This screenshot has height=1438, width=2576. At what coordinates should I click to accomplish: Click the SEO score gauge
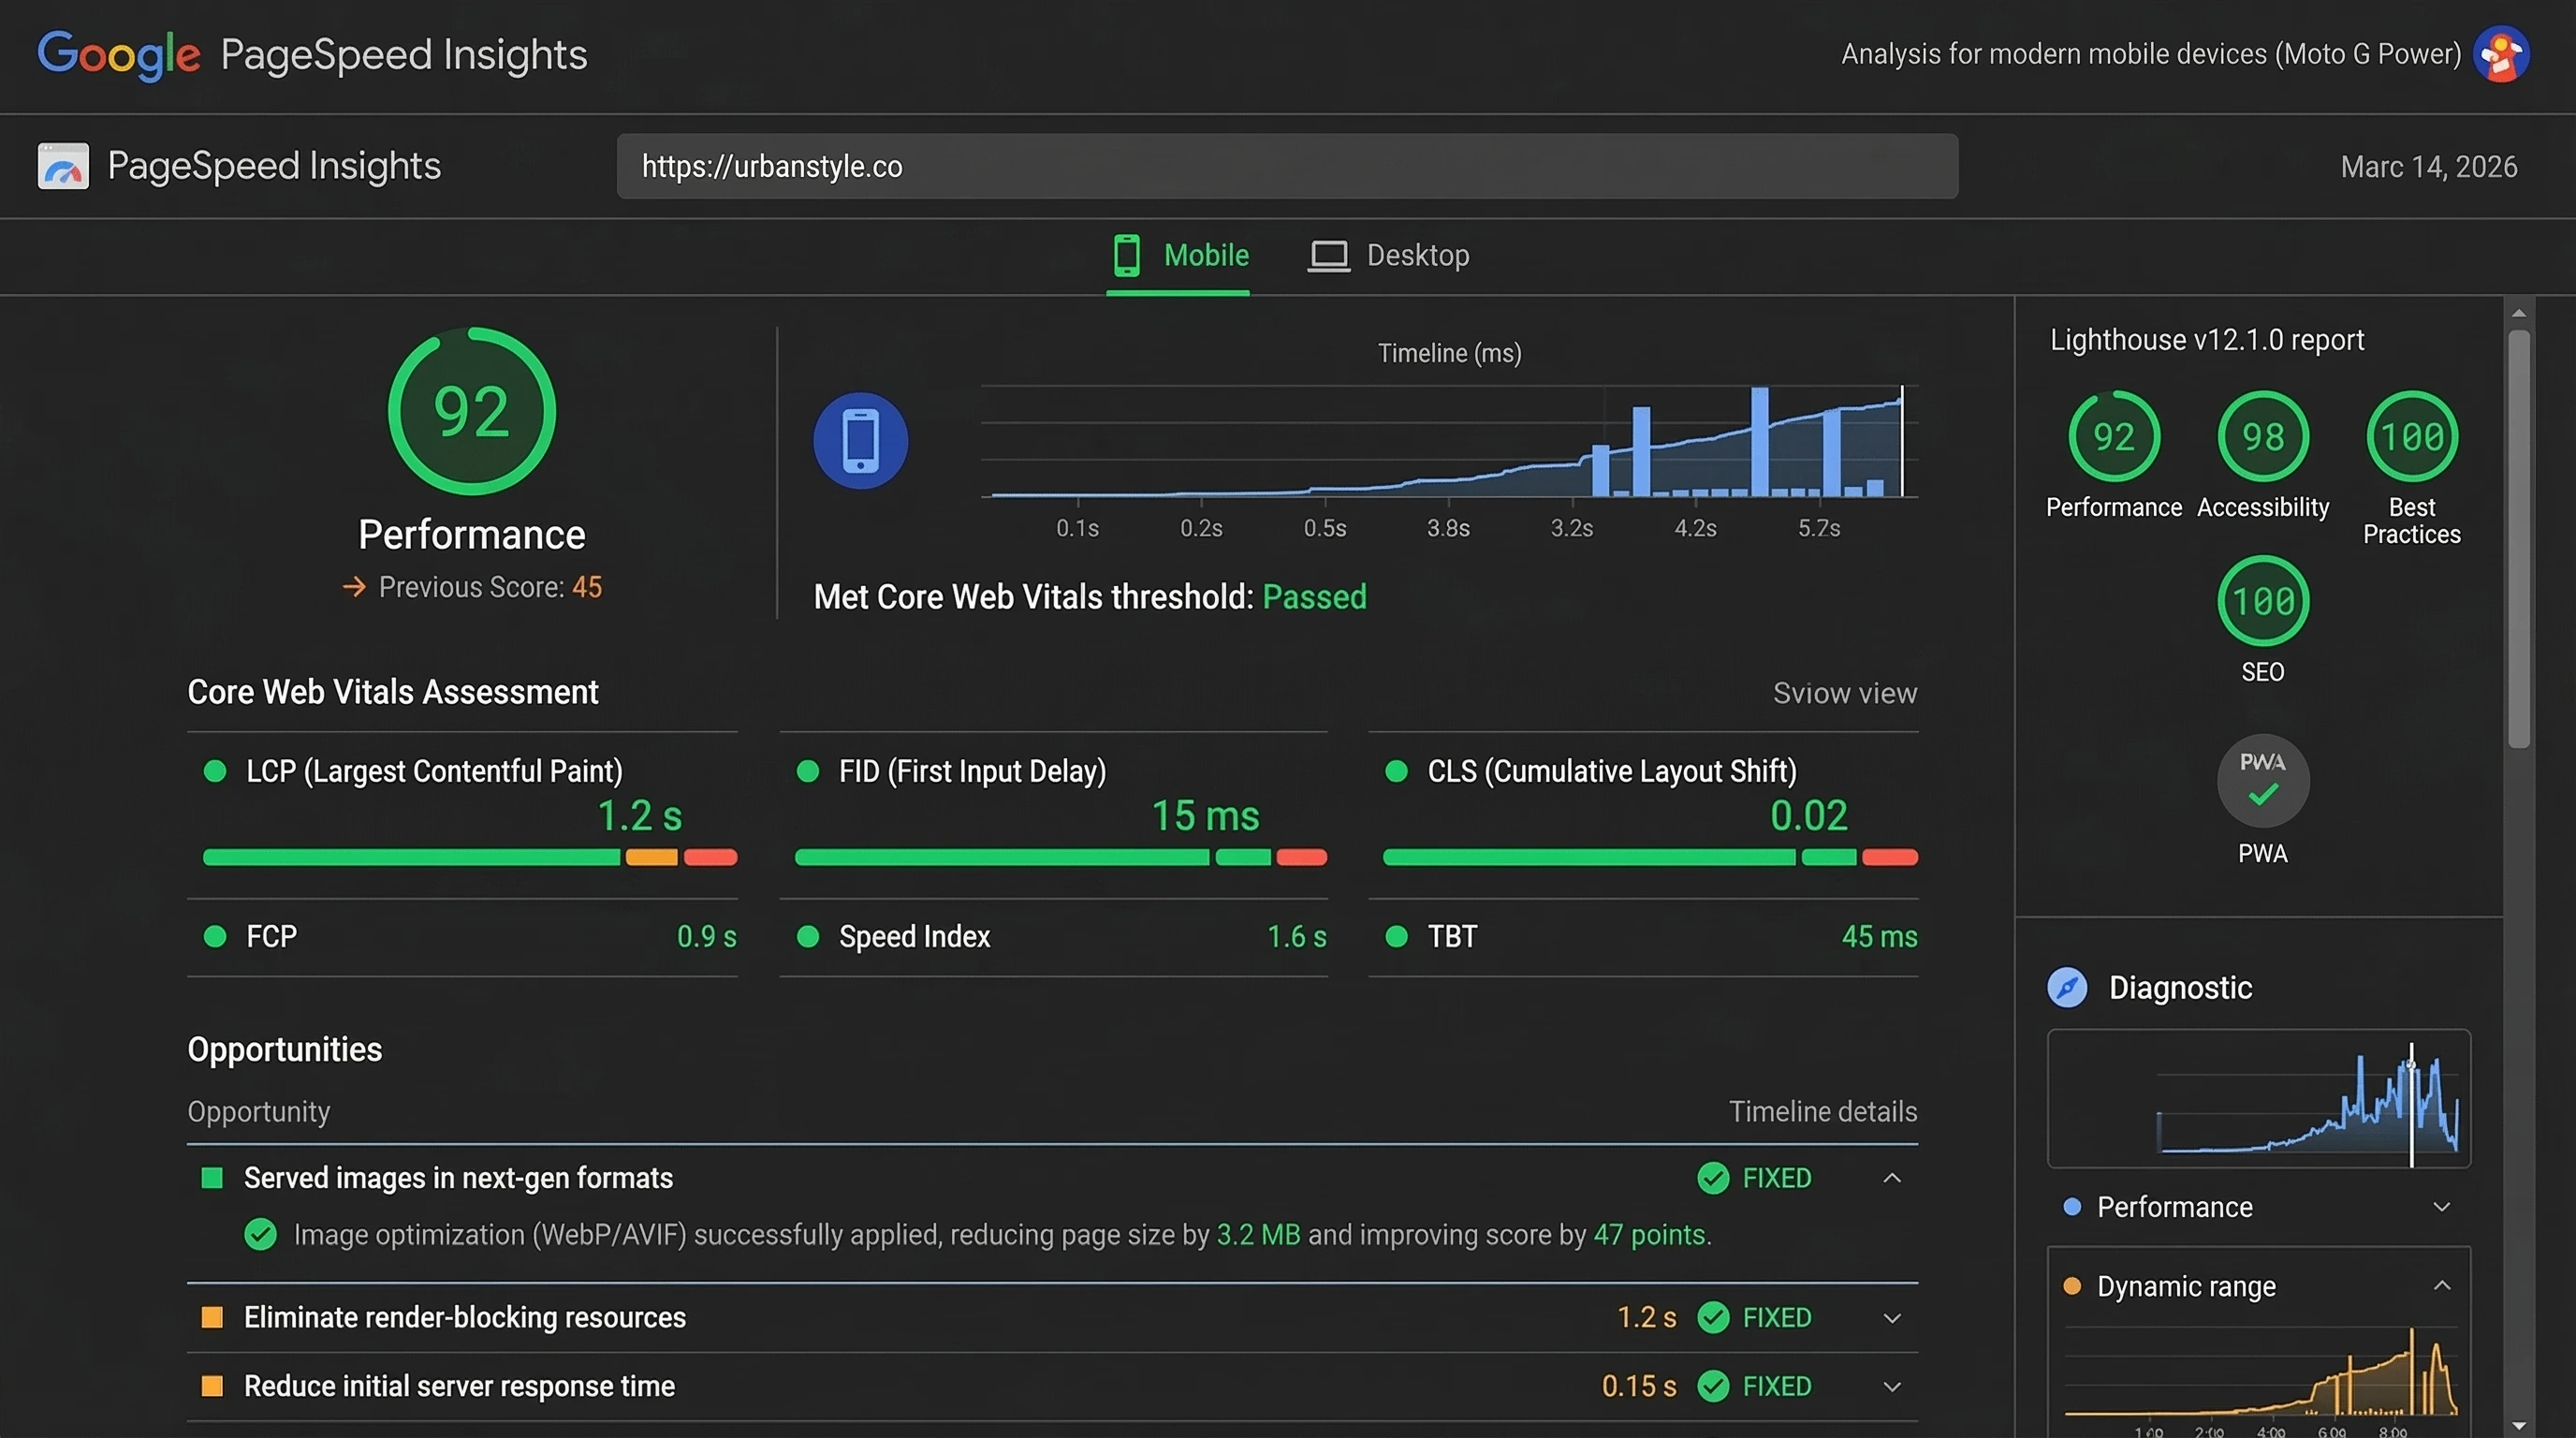pyautogui.click(x=2262, y=601)
